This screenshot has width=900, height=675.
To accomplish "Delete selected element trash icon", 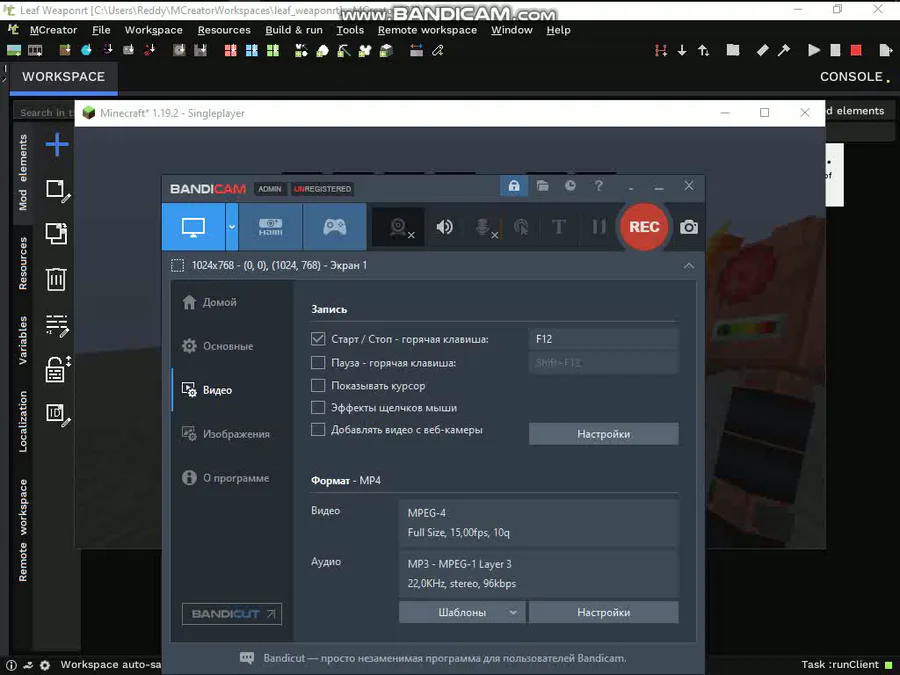I will point(56,280).
